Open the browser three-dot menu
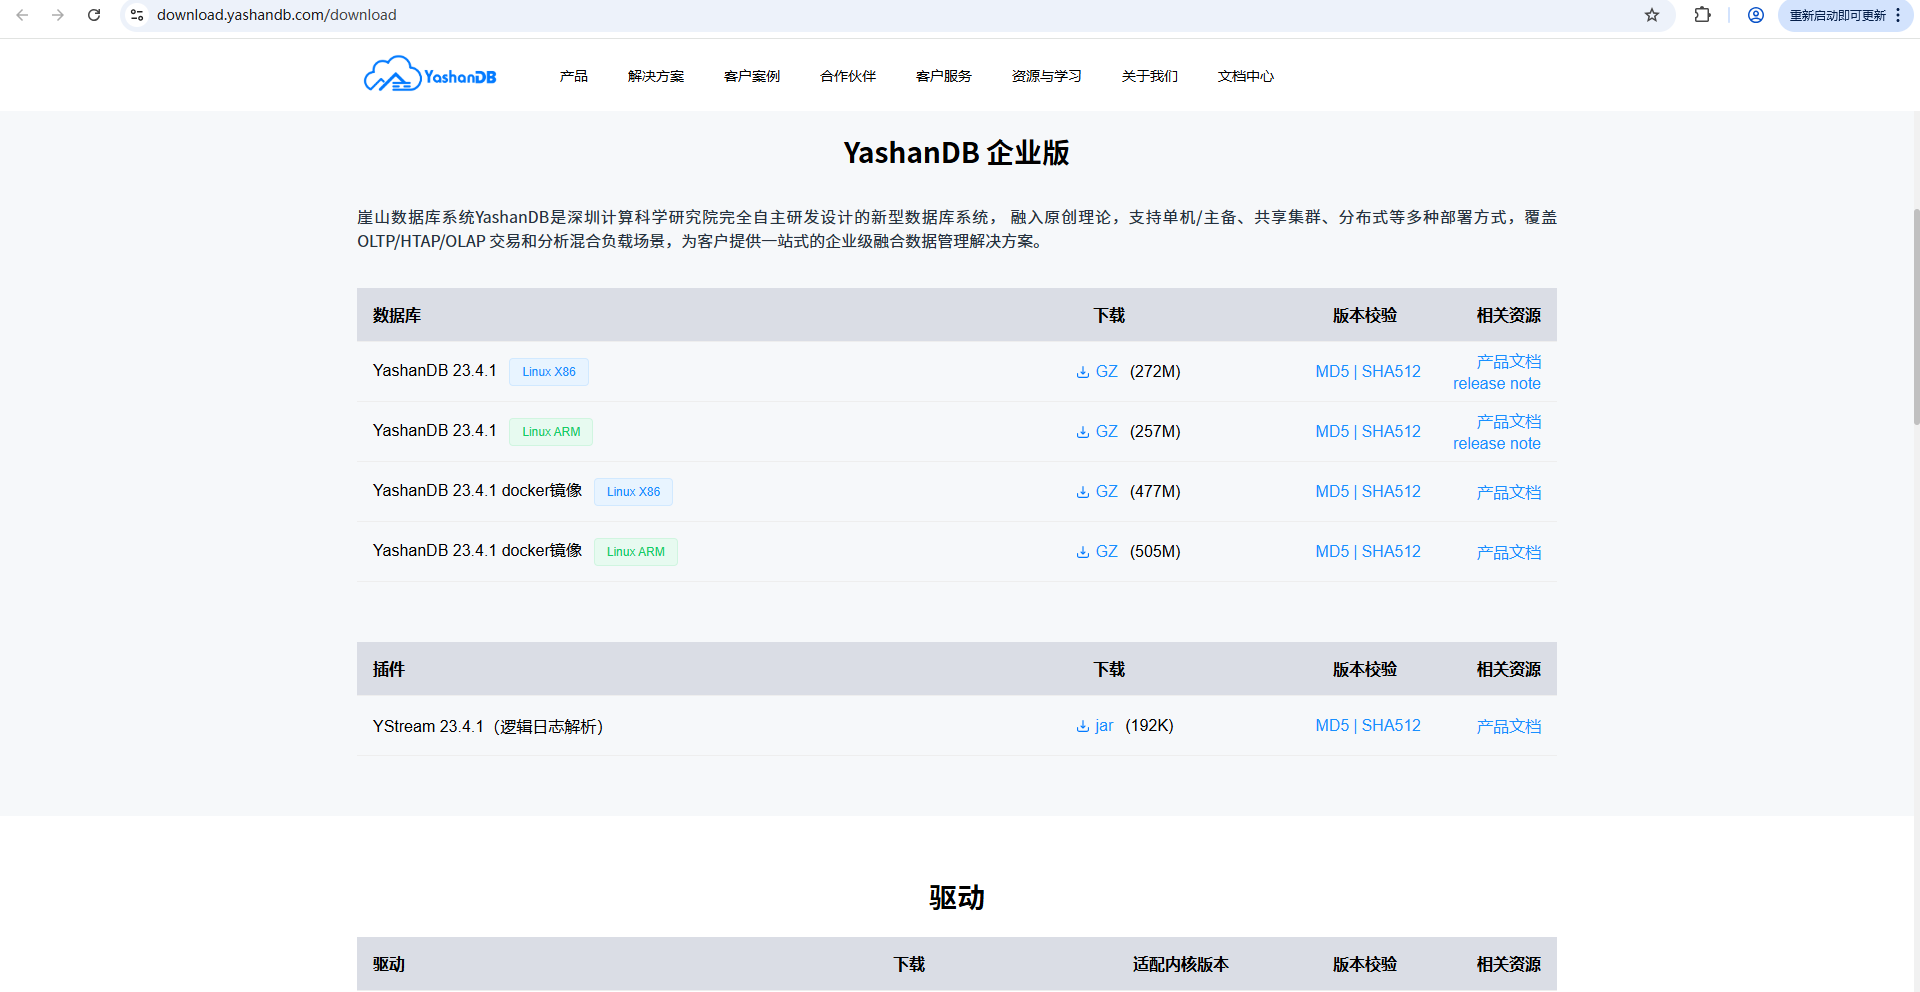1920x992 pixels. [x=1897, y=15]
